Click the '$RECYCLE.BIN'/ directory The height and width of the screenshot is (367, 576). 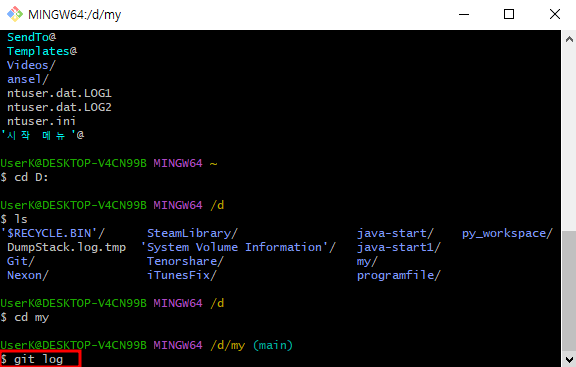click(53, 233)
